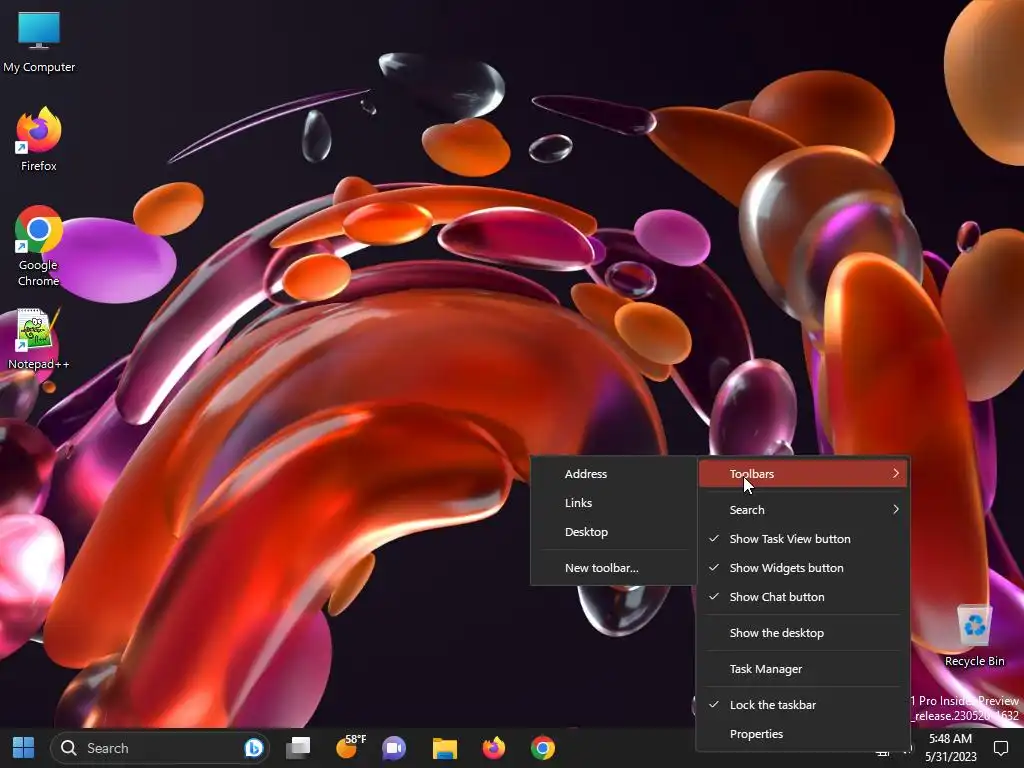Viewport: 1024px width, 768px height.
Task: Select New toolbar... entry
Action: [614, 568]
